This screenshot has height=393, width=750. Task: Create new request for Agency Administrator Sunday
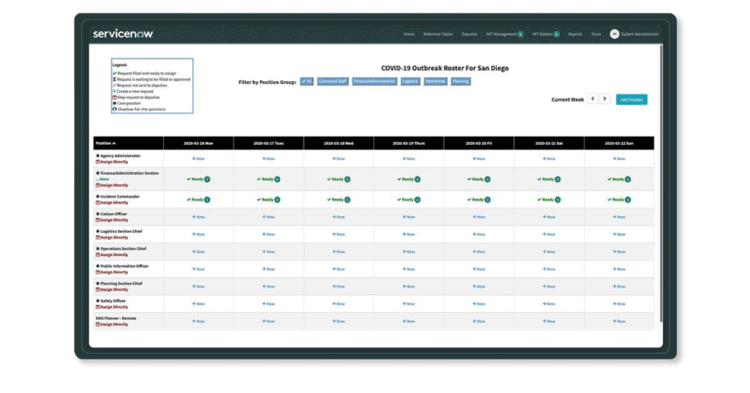coord(619,159)
